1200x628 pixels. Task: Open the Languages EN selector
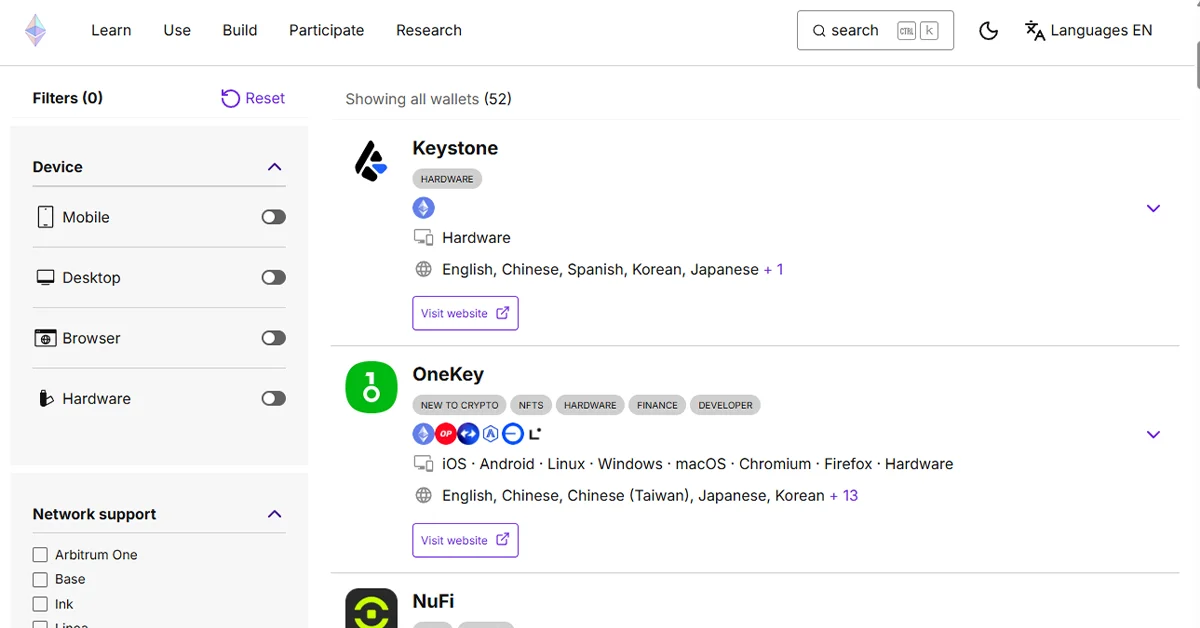1089,30
